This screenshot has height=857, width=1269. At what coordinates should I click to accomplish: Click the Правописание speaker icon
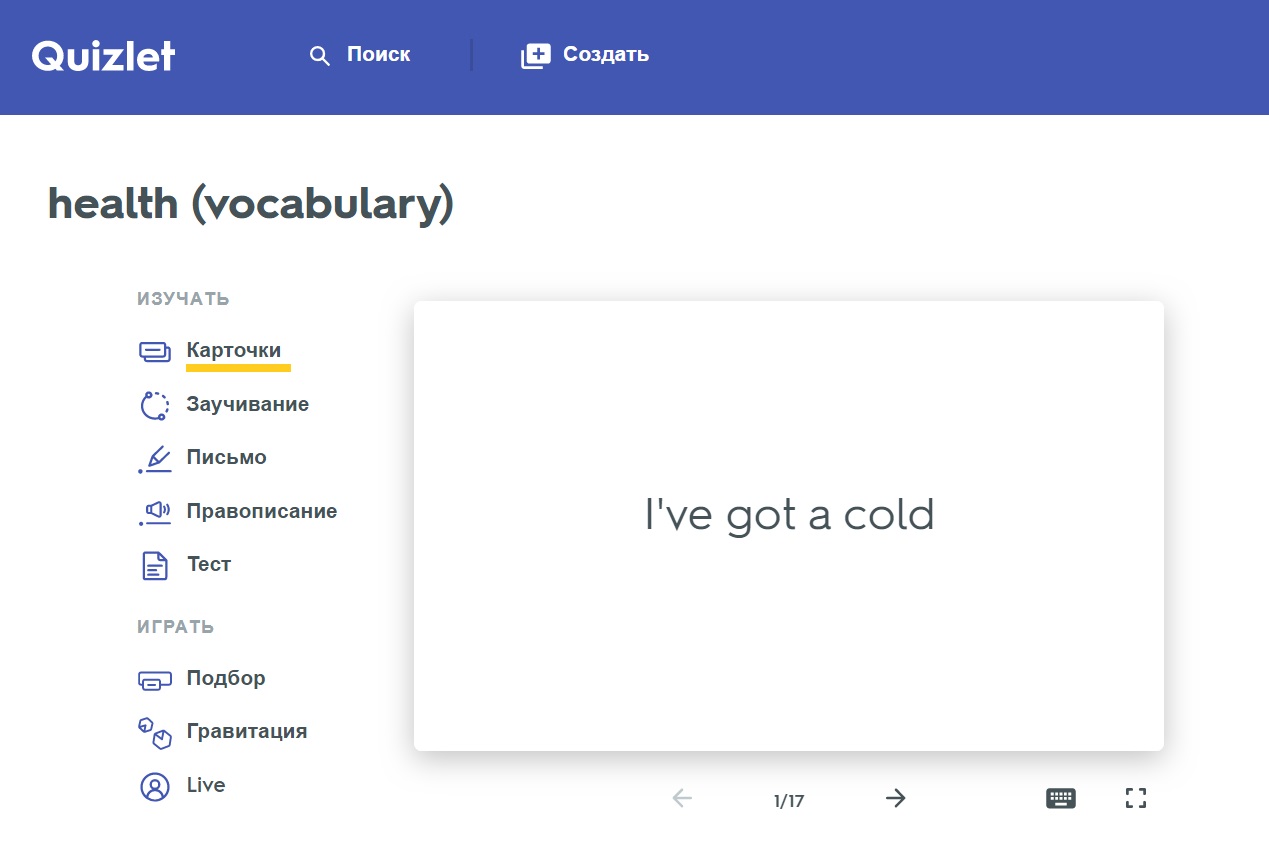coord(154,512)
